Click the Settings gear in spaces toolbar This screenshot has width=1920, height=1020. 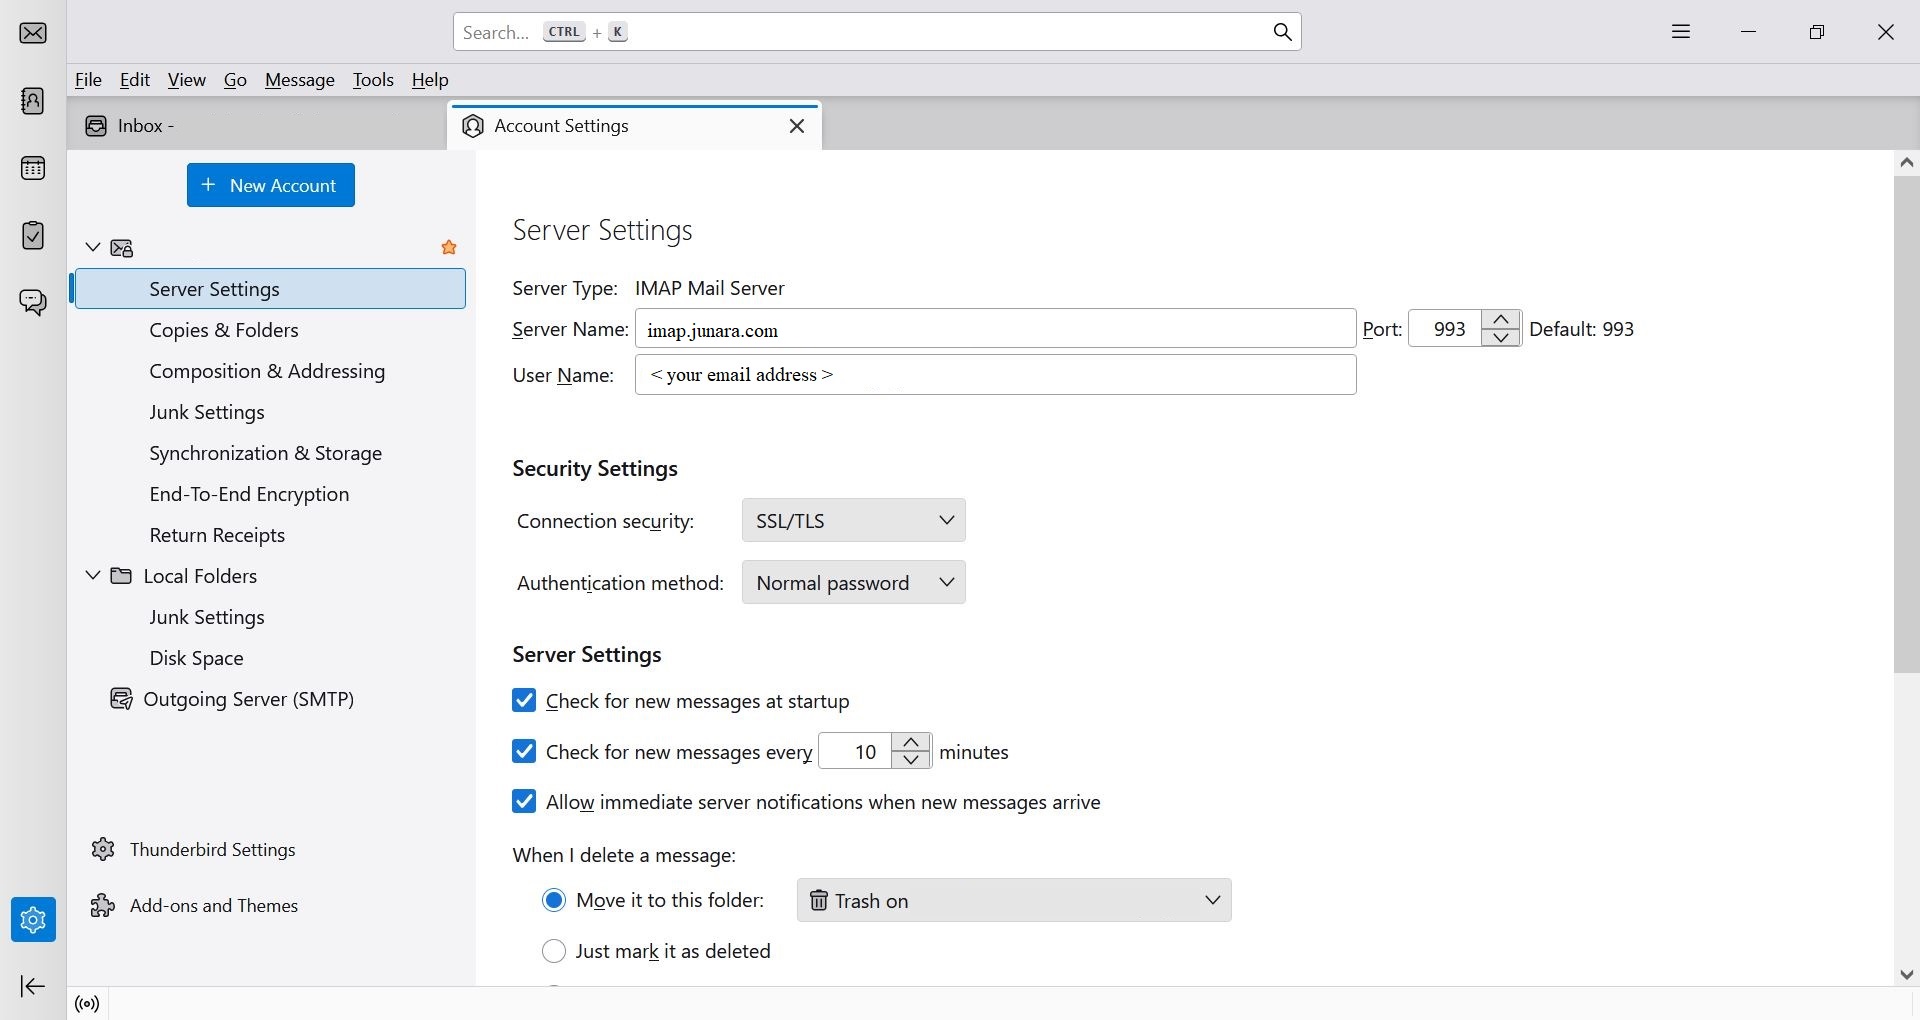[33, 919]
